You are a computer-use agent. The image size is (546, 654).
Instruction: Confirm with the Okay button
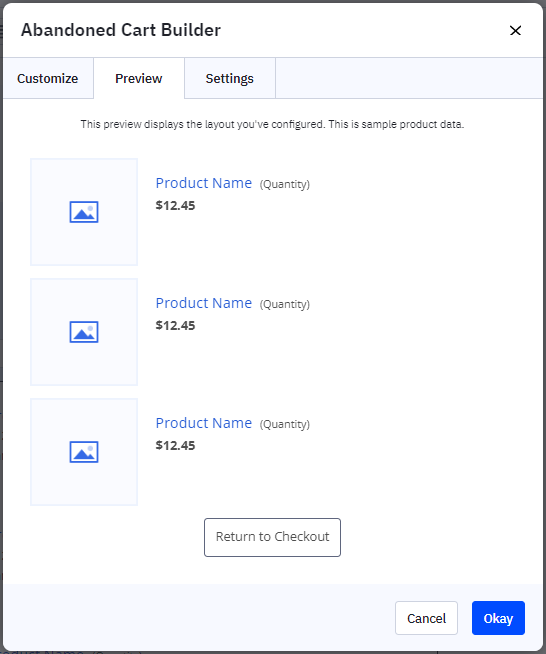(x=498, y=618)
